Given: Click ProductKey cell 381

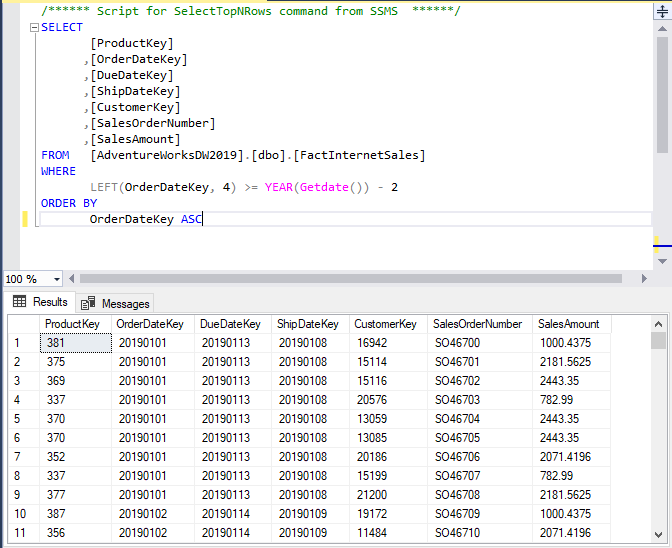Looking at the screenshot, I should point(75,343).
